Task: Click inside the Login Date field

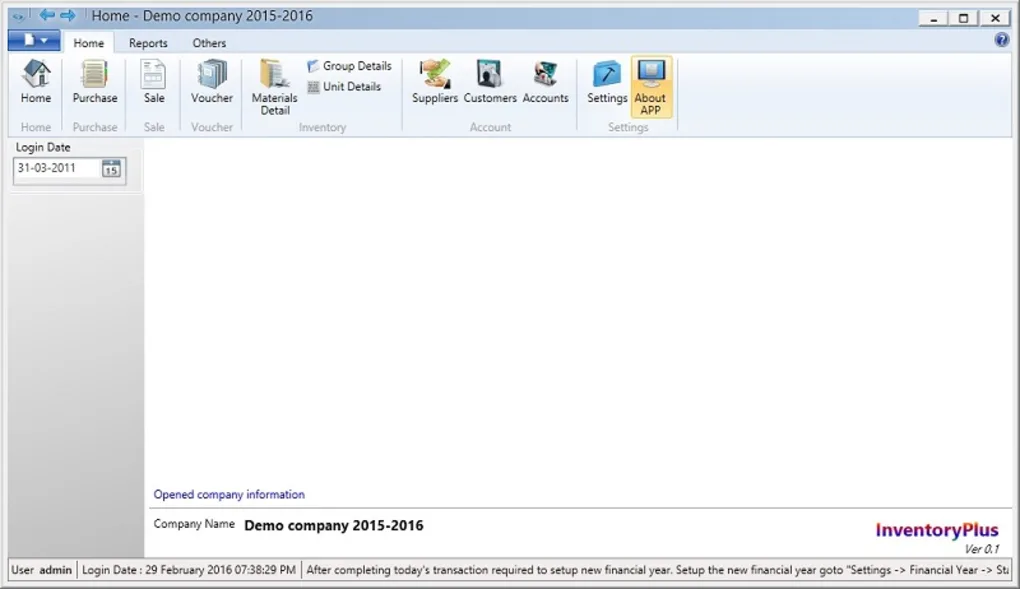Action: tap(55, 169)
